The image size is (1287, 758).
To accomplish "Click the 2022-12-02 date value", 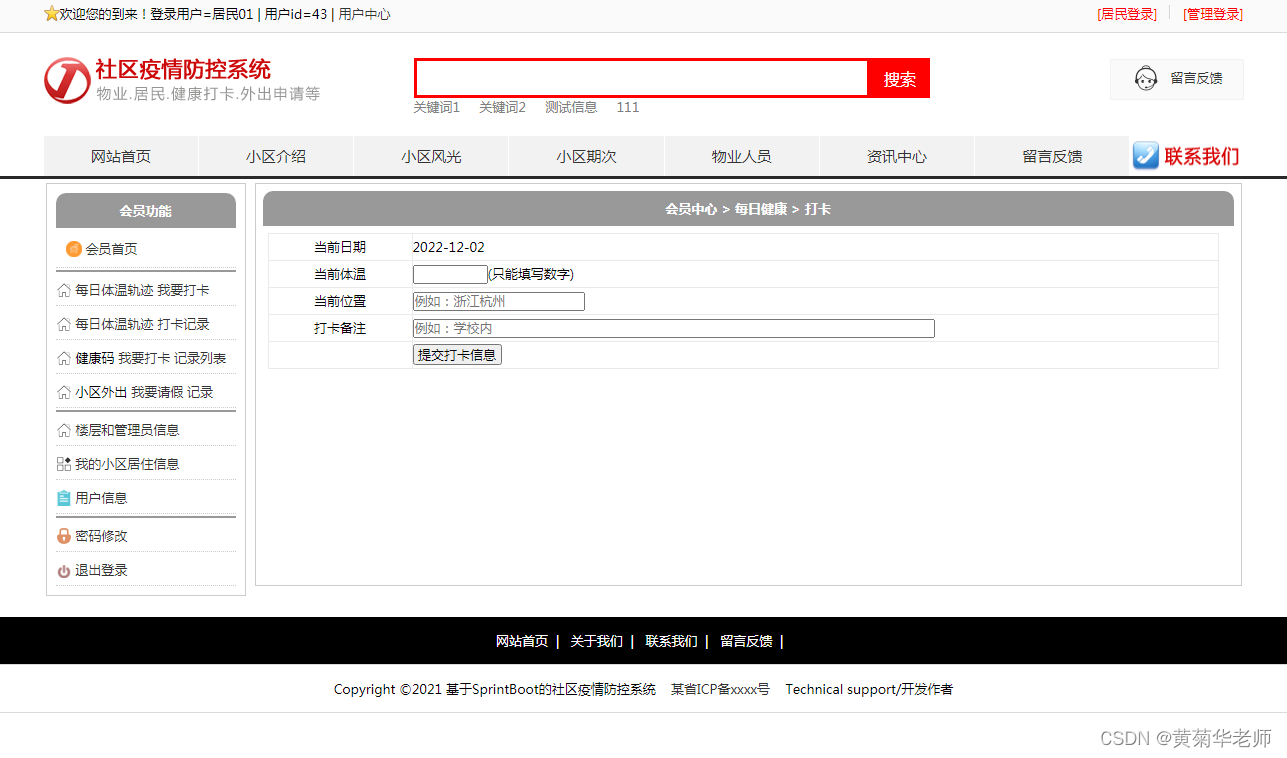I will tap(448, 247).
